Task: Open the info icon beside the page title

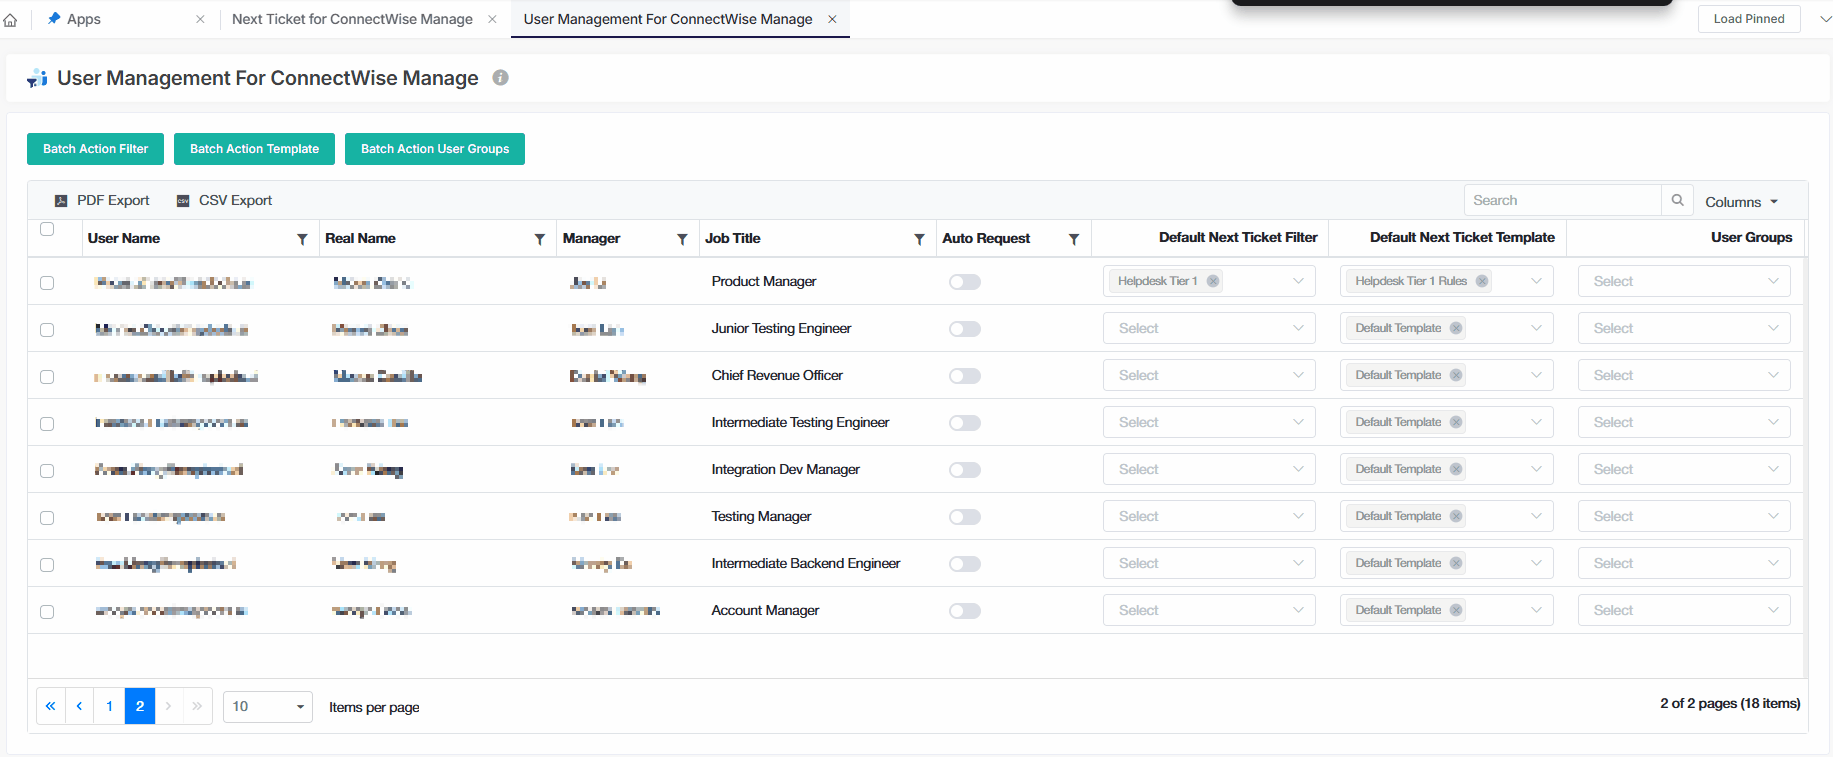Action: 501,77
